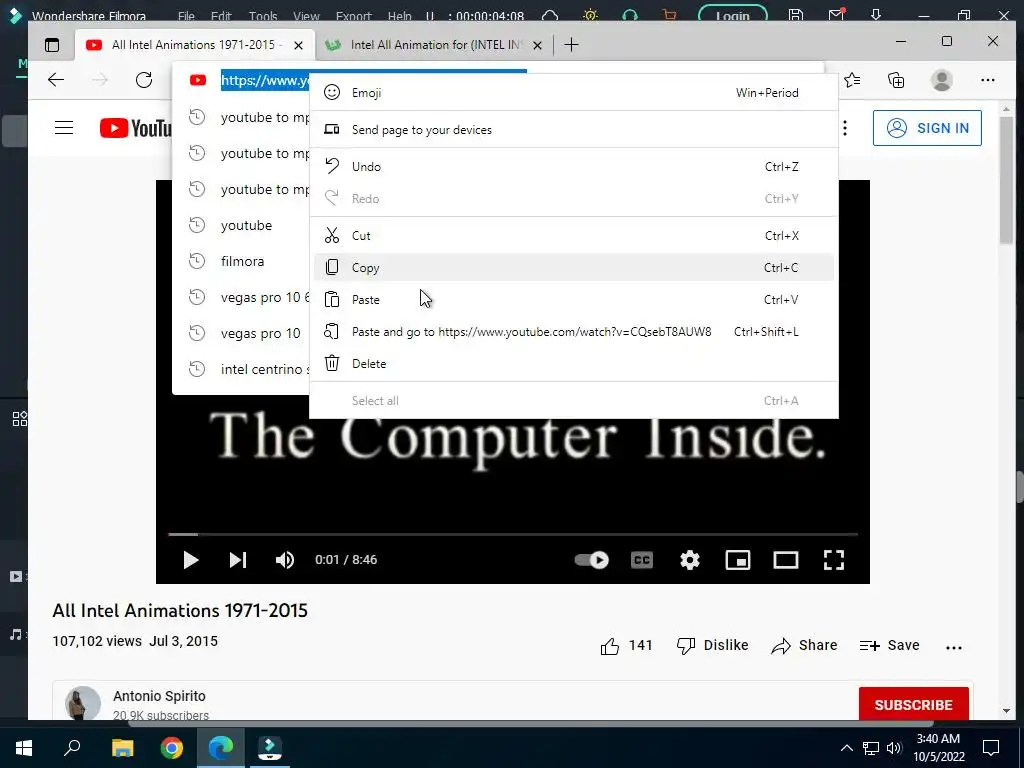The width and height of the screenshot is (1024, 768).
Task: Open a new browser tab
Action: 571,44
